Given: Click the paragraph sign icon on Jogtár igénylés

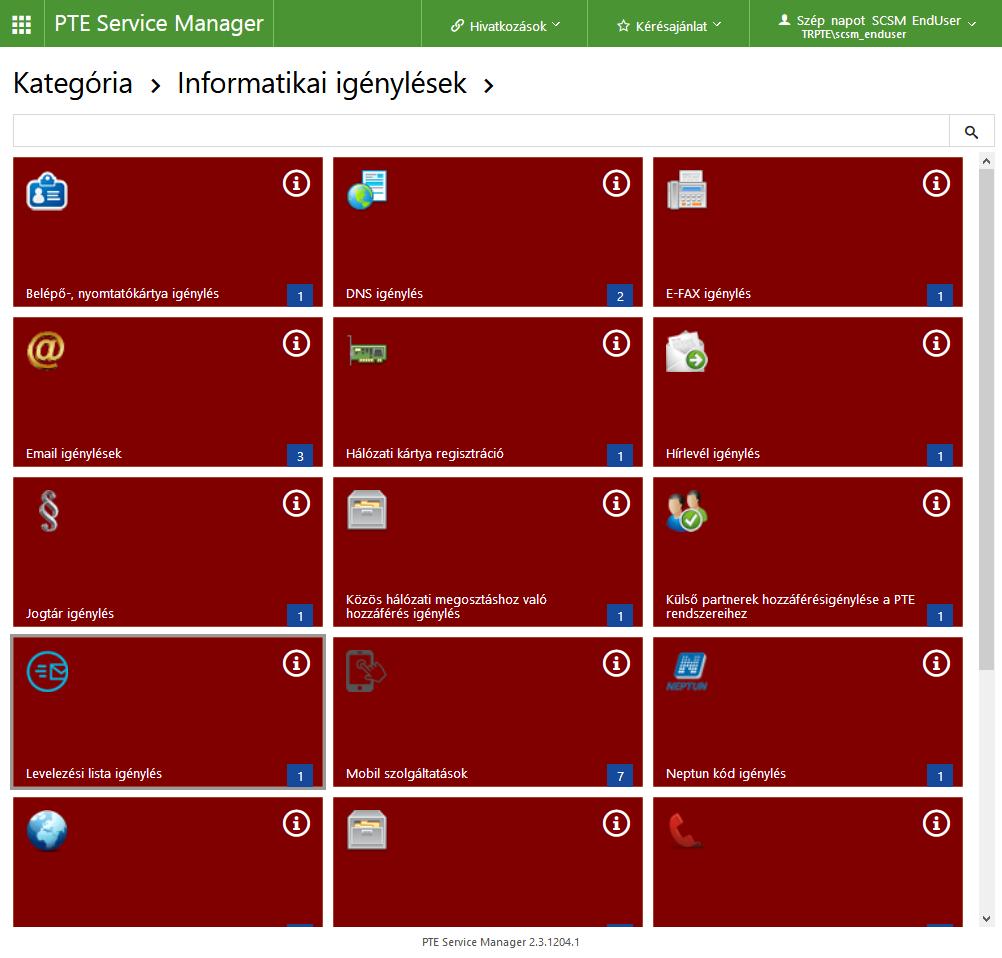Looking at the screenshot, I should click(x=49, y=511).
